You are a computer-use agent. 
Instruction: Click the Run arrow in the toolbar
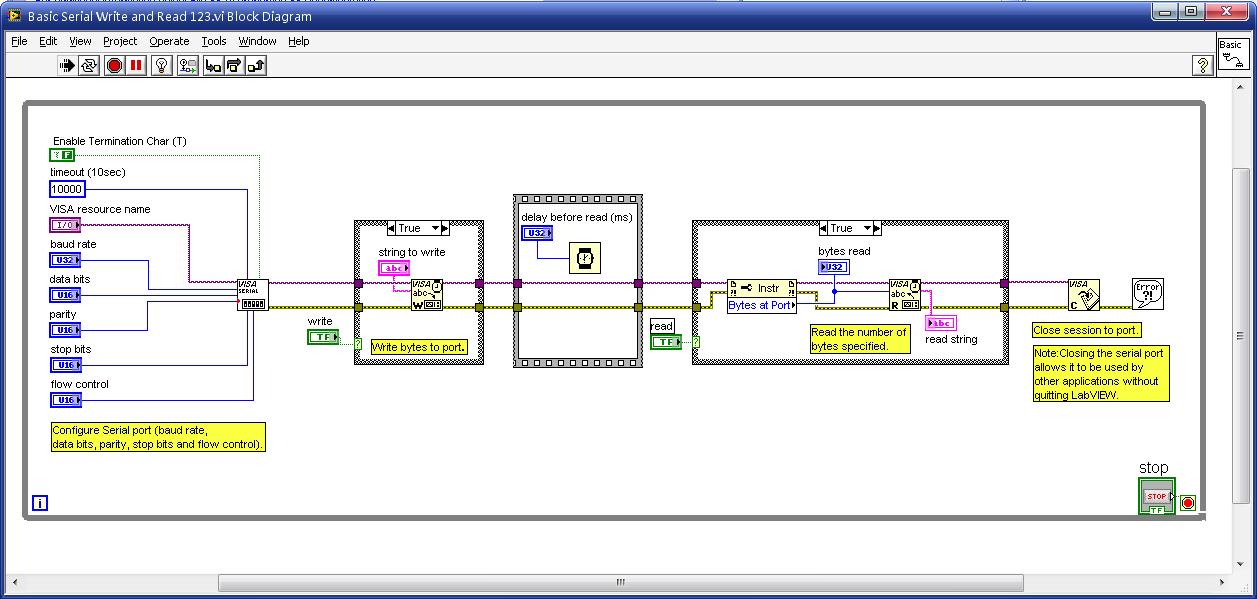tap(67, 66)
